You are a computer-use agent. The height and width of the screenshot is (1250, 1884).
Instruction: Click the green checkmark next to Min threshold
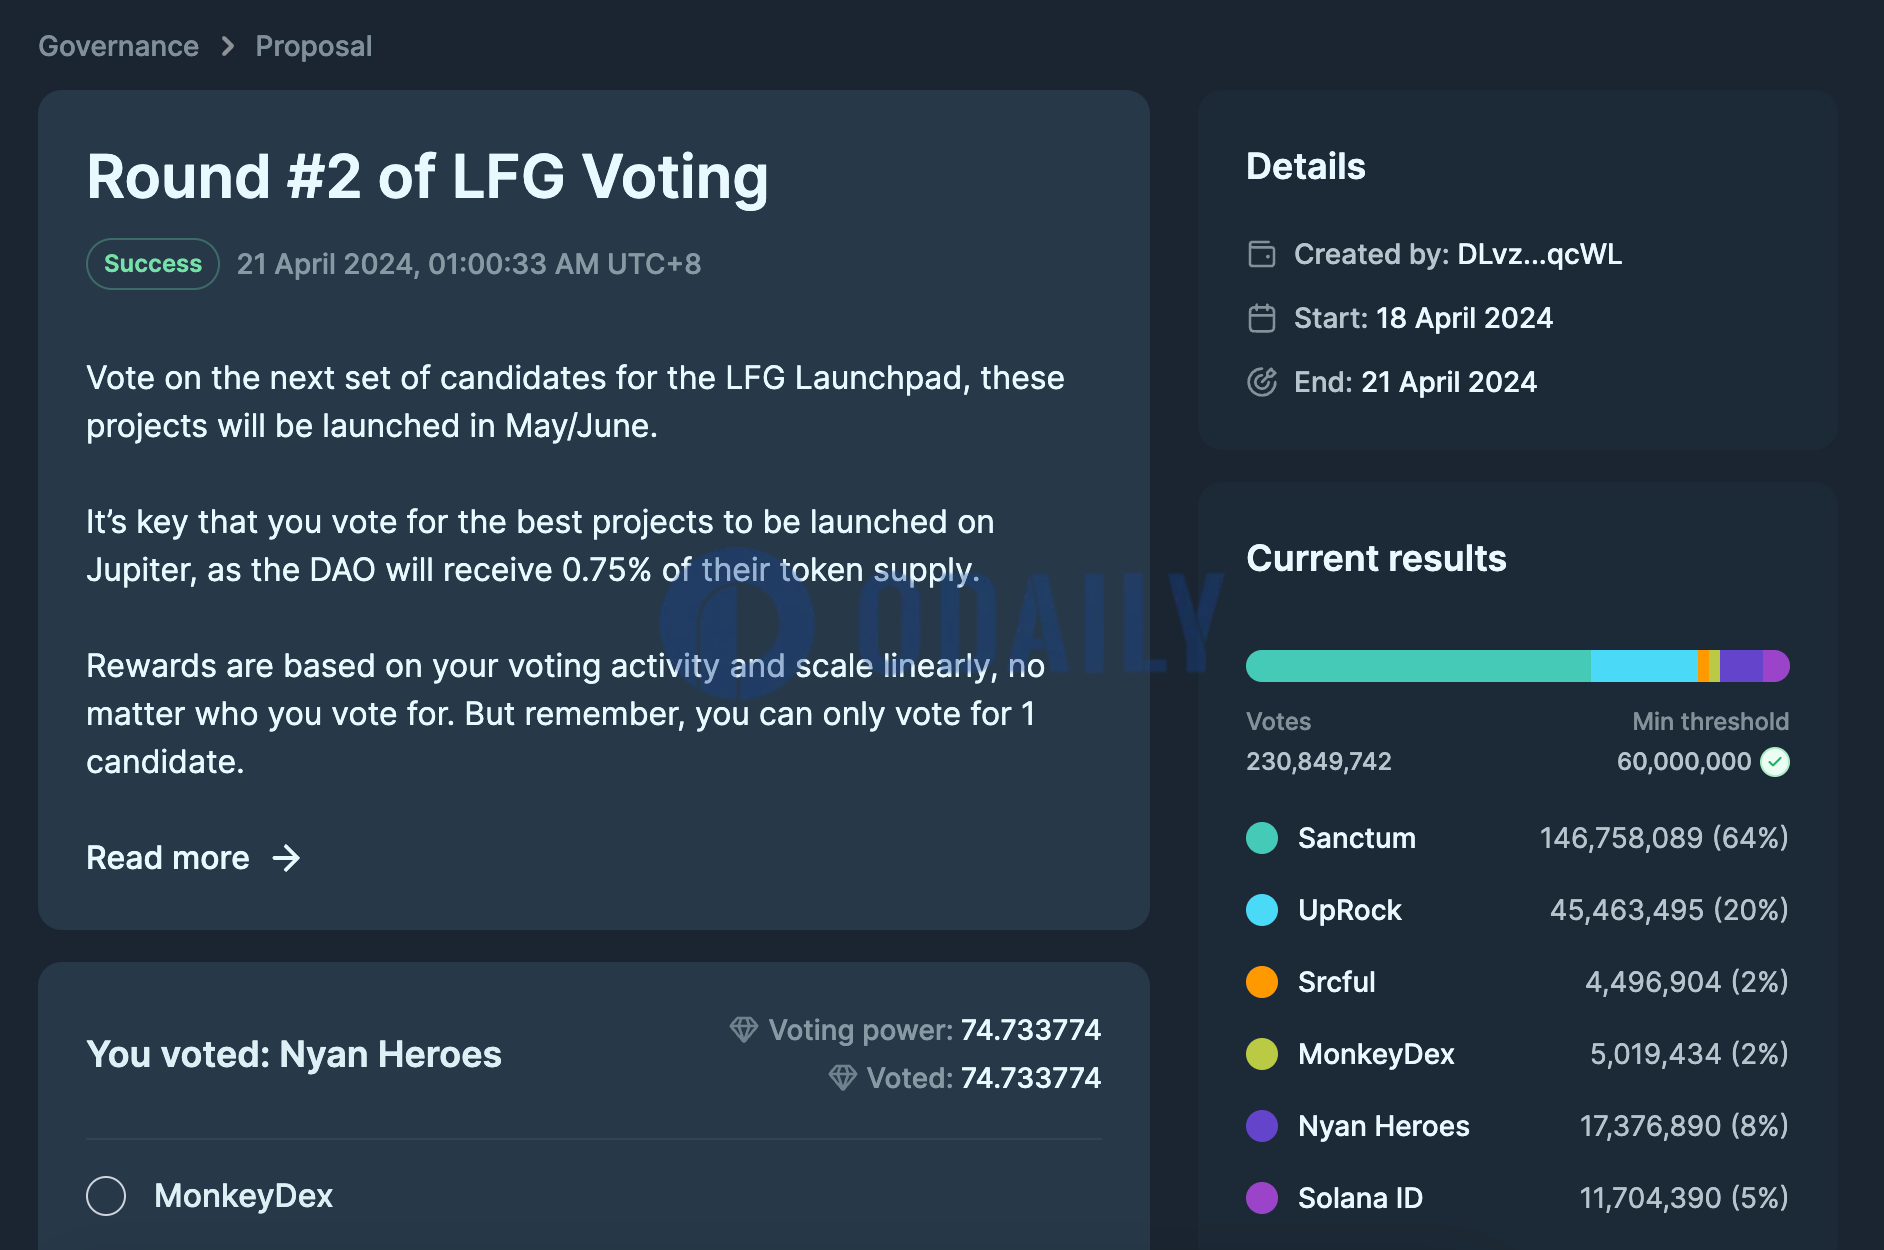1775,762
